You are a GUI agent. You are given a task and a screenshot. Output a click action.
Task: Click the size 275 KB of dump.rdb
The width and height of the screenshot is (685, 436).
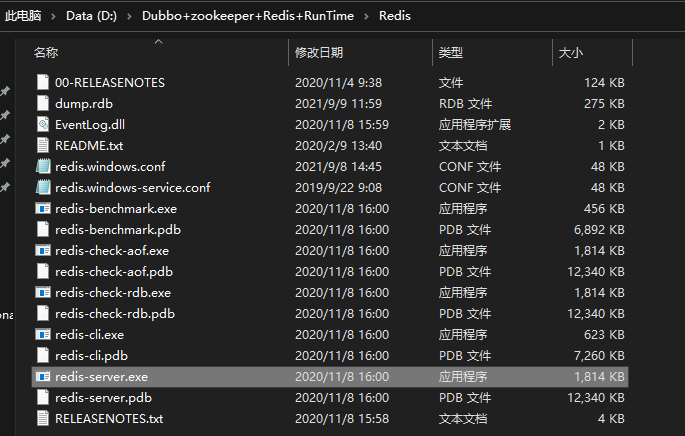(604, 104)
